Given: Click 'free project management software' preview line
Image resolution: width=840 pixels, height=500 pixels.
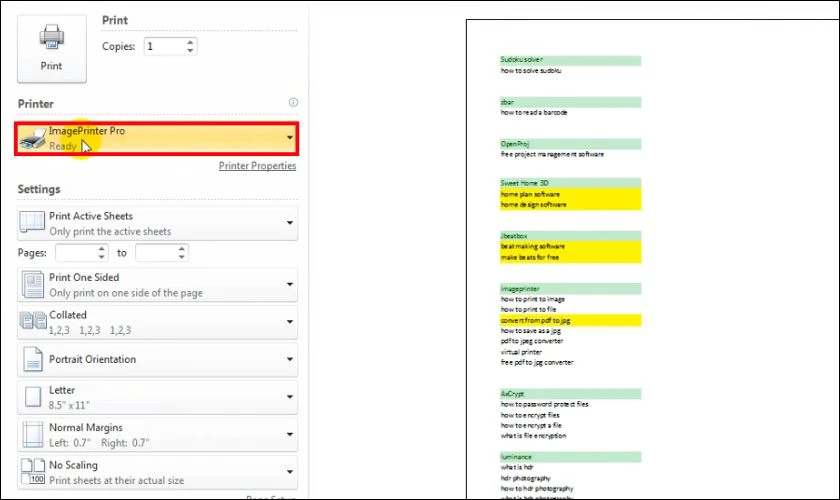Looking at the screenshot, I should 552,154.
